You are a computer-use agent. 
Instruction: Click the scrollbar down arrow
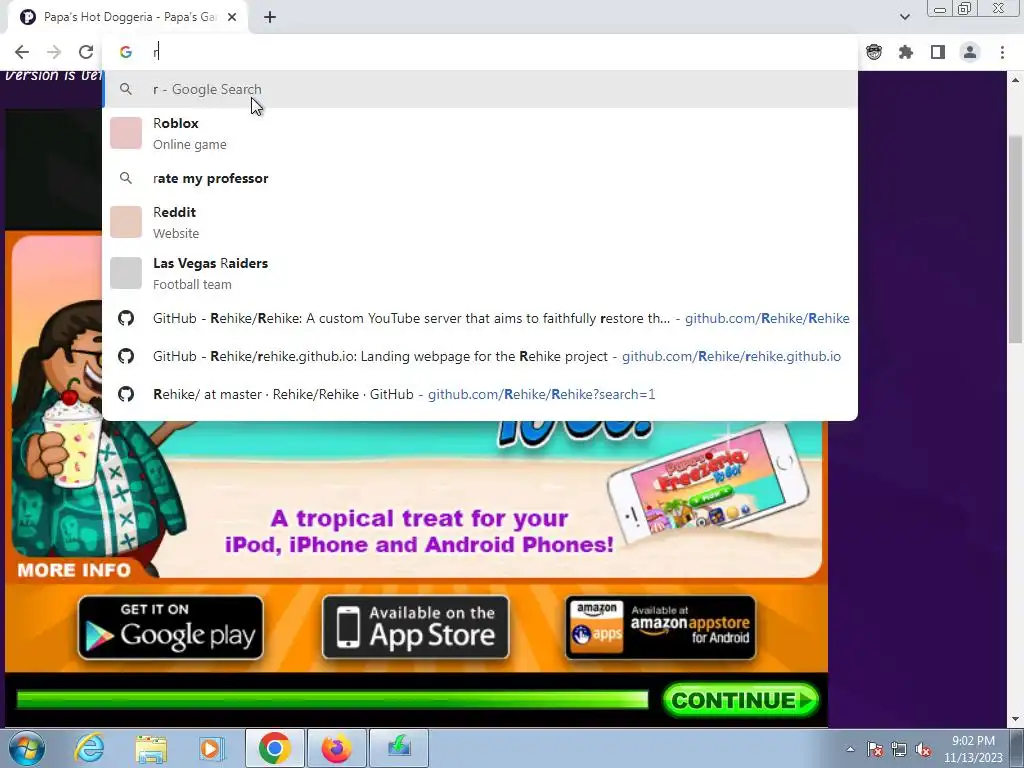pos(1015,720)
